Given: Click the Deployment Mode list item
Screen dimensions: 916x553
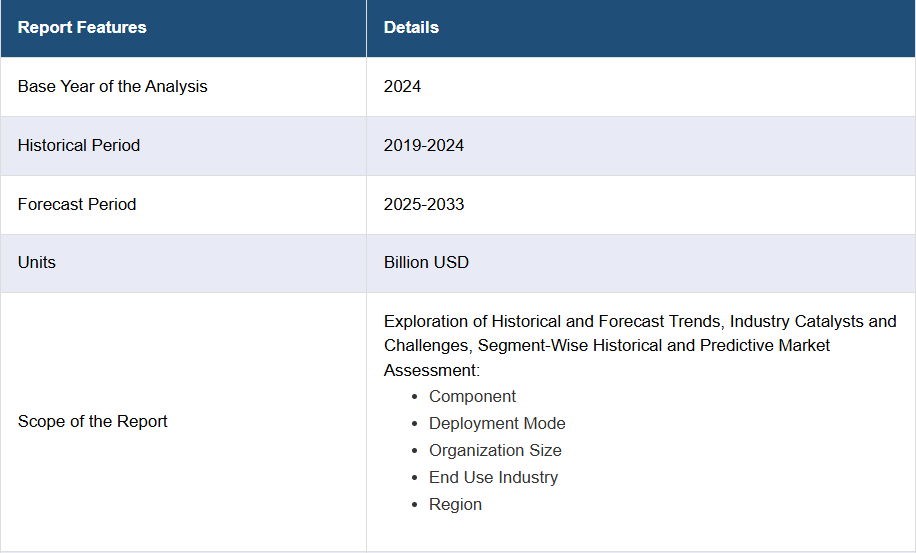Looking at the screenshot, I should 497,423.
